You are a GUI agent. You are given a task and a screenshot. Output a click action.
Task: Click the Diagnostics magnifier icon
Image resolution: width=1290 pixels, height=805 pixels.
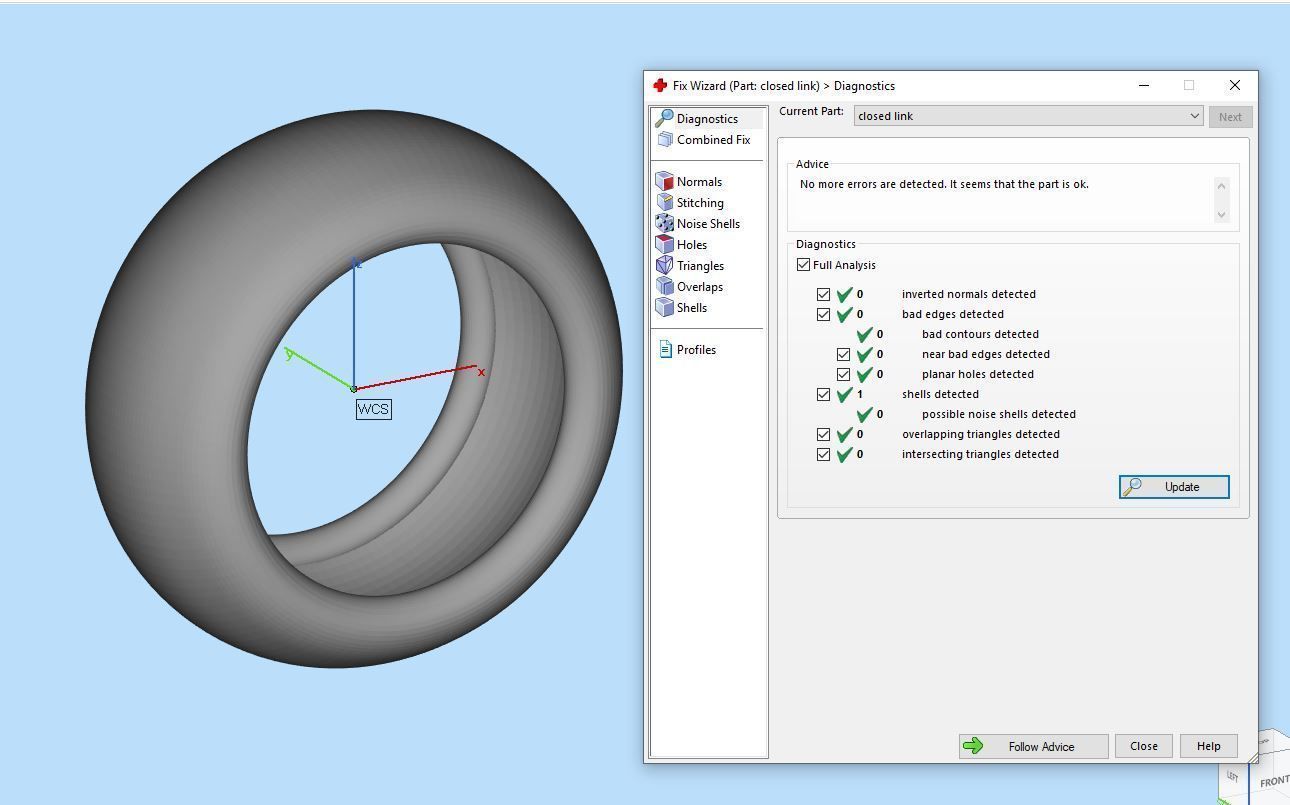coord(664,119)
